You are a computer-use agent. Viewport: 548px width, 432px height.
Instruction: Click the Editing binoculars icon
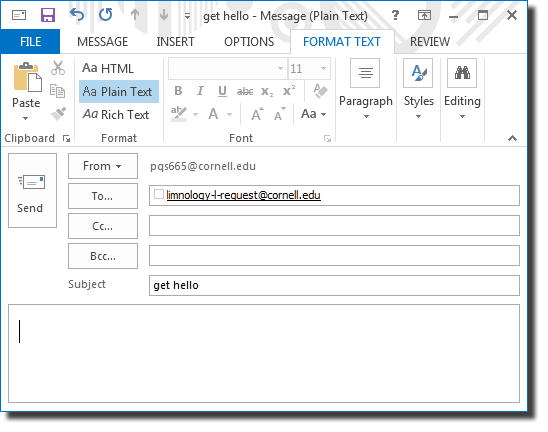point(462,73)
